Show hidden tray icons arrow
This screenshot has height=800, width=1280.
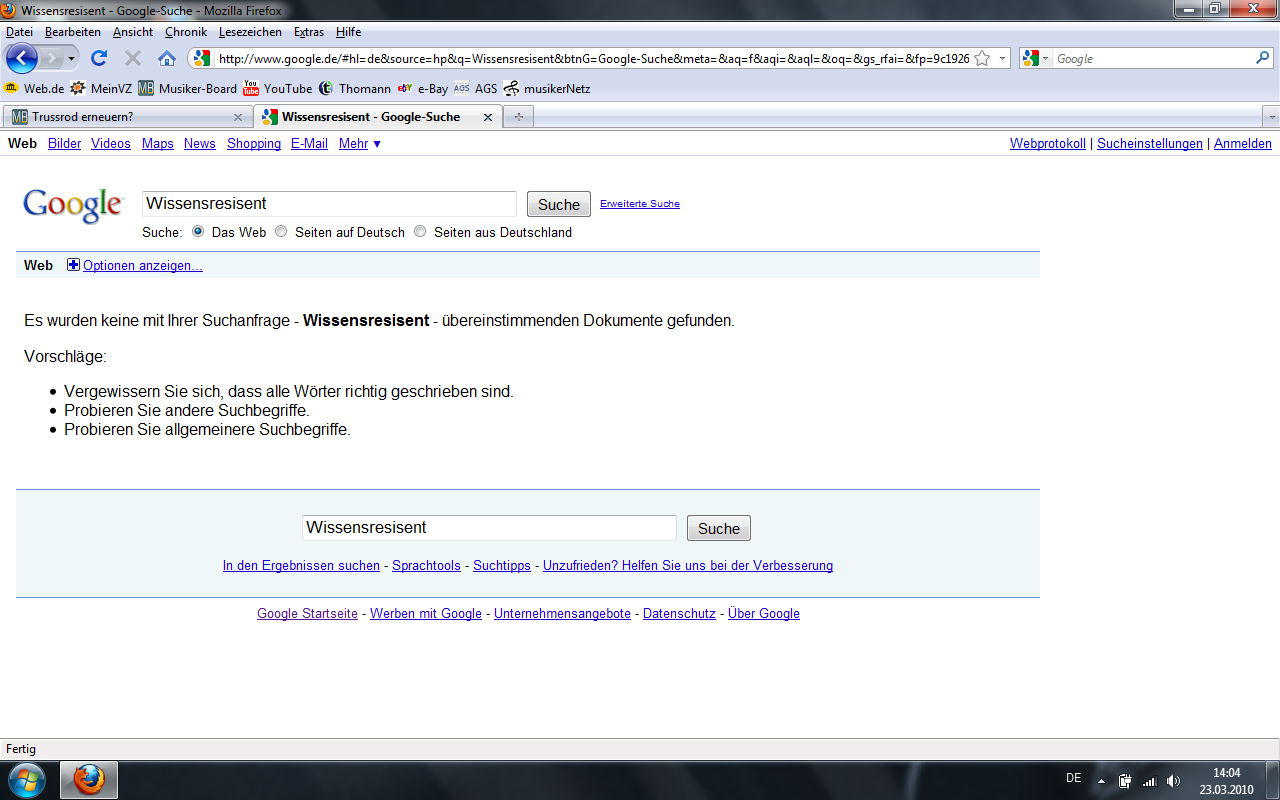tap(1101, 780)
